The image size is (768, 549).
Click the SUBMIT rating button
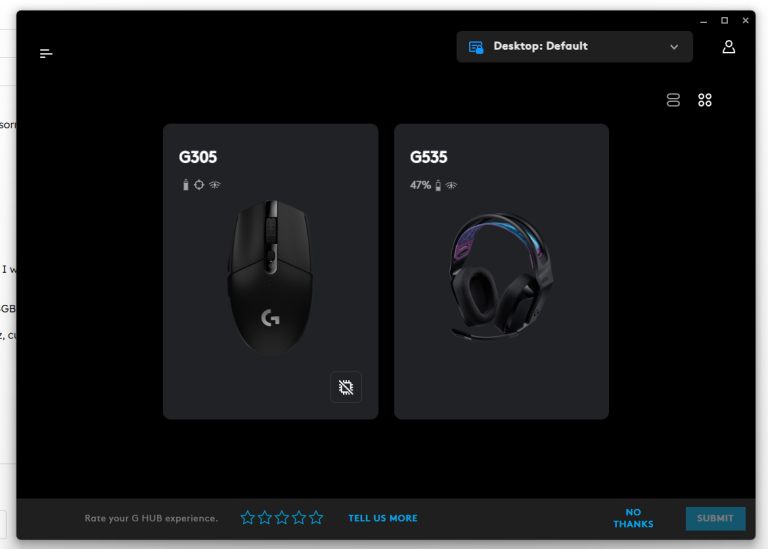coord(715,518)
